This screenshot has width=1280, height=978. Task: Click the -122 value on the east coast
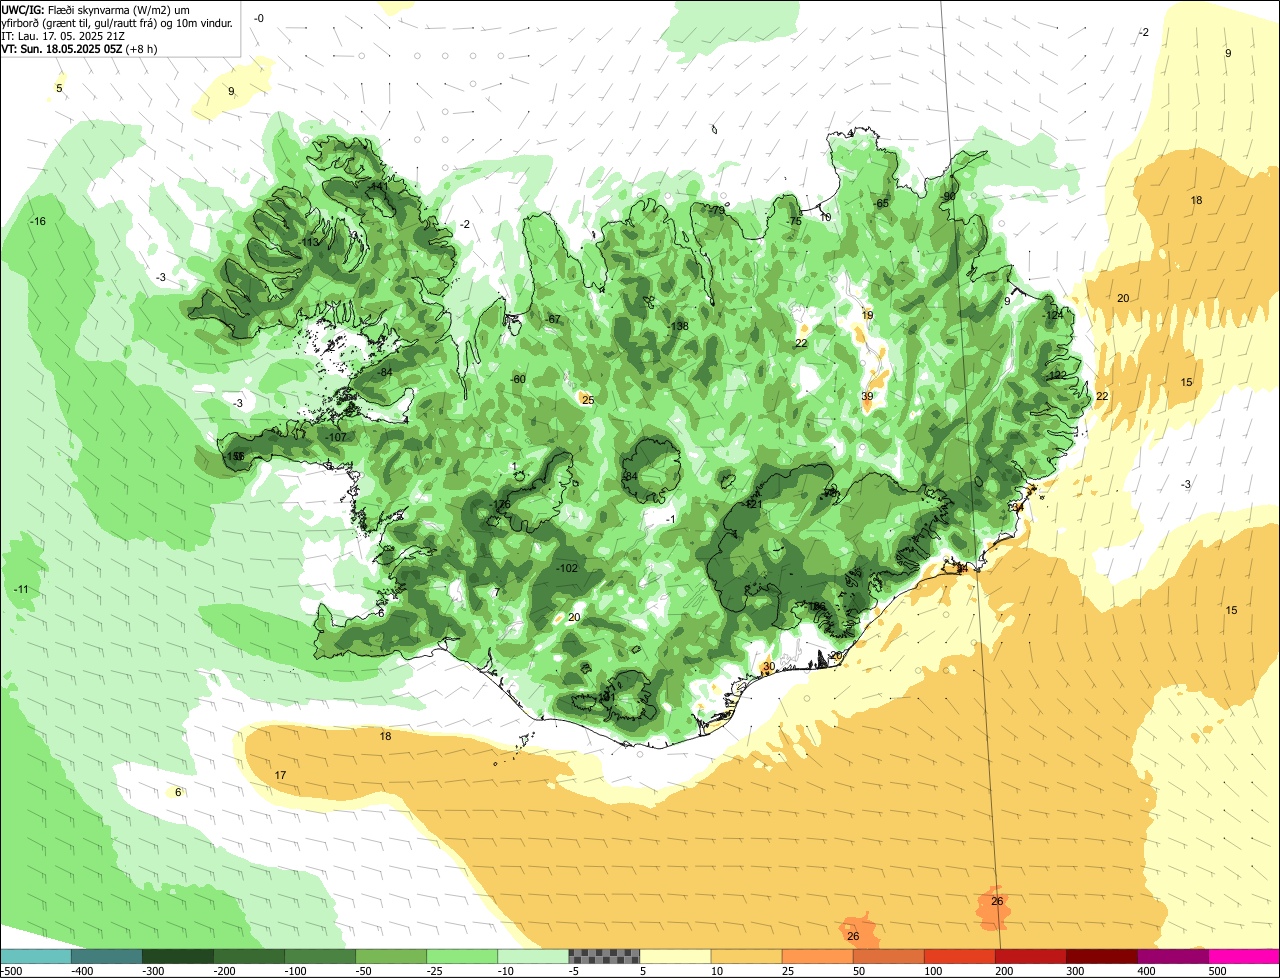click(1056, 375)
